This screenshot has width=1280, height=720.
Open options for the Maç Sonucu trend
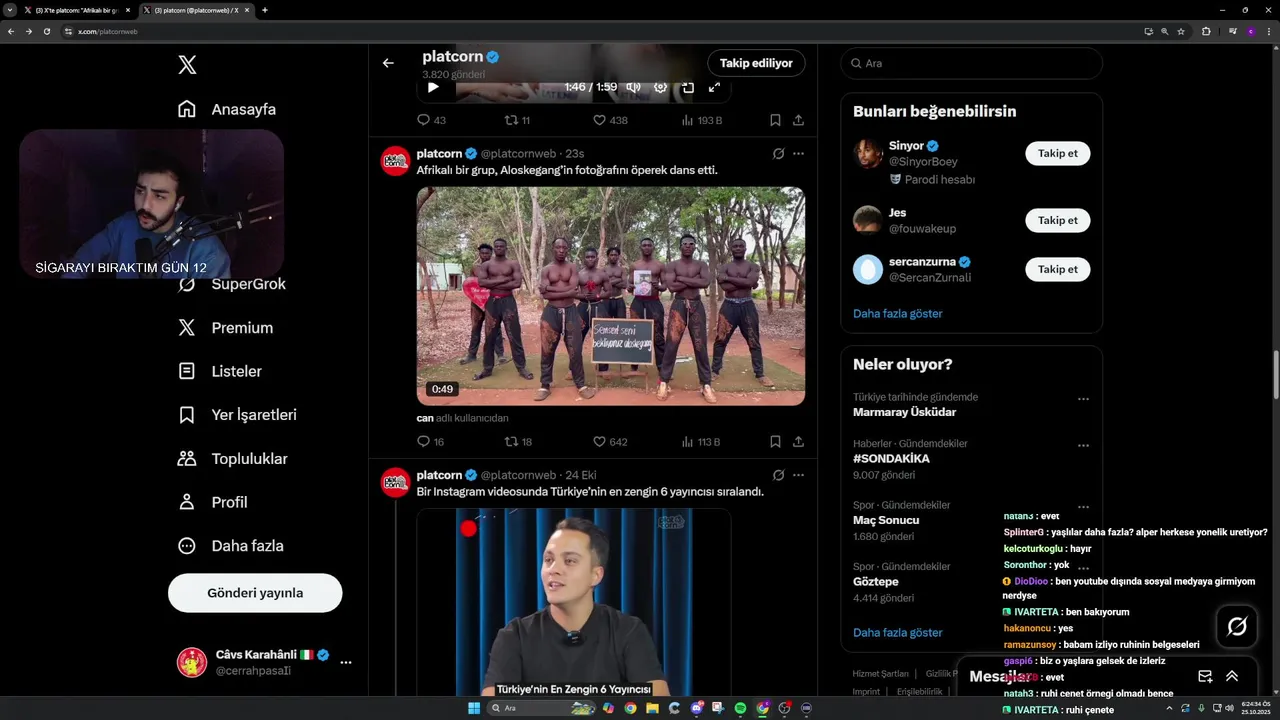pyautogui.click(x=1083, y=507)
